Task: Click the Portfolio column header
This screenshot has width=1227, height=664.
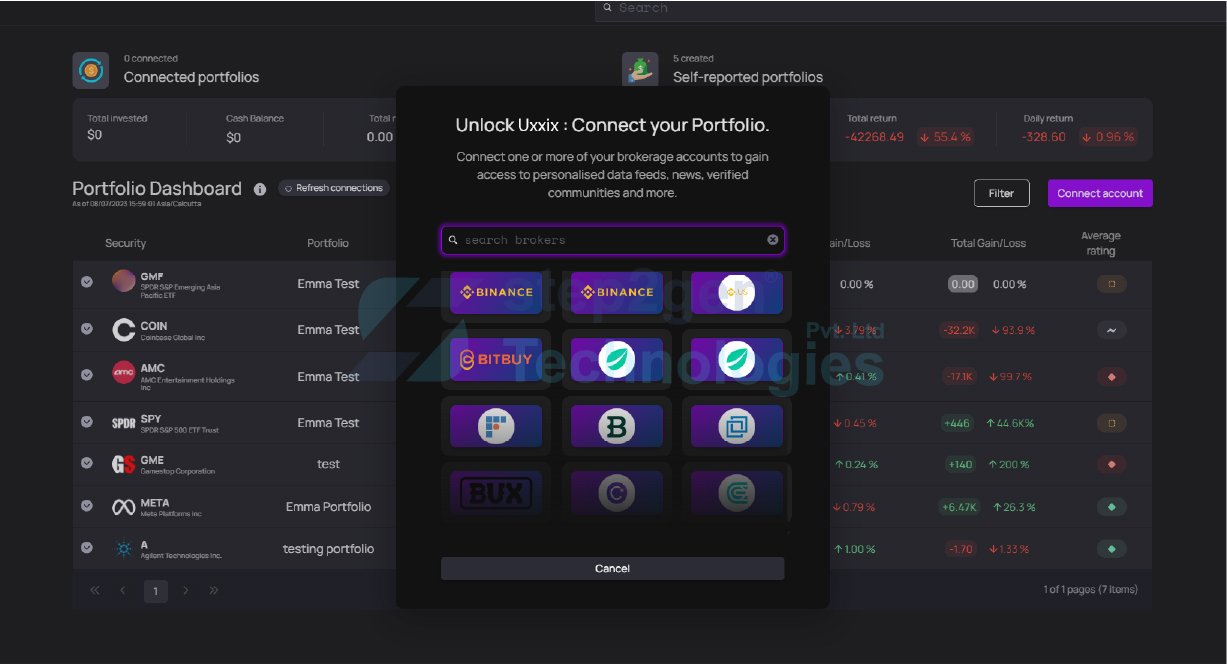Action: click(x=328, y=243)
